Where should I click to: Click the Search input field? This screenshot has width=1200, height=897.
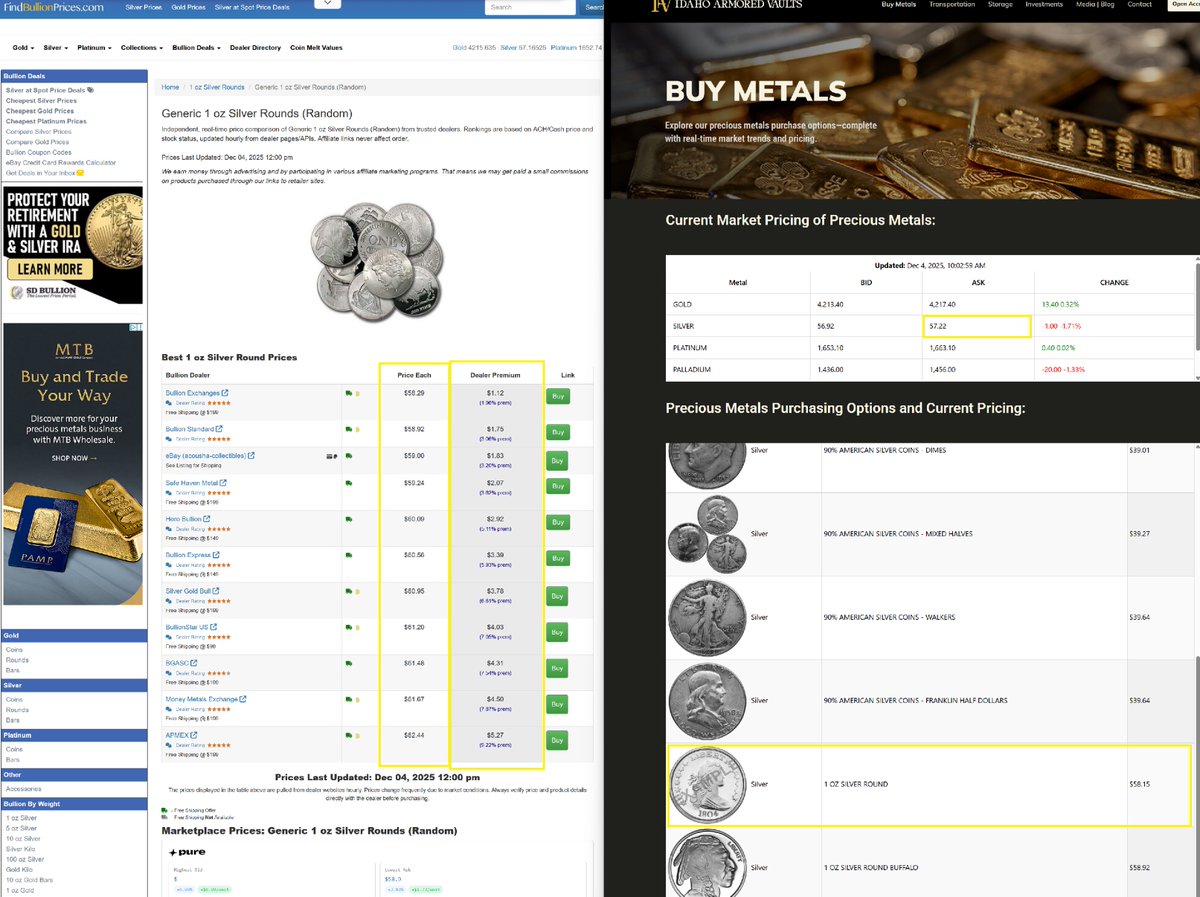tap(530, 7)
